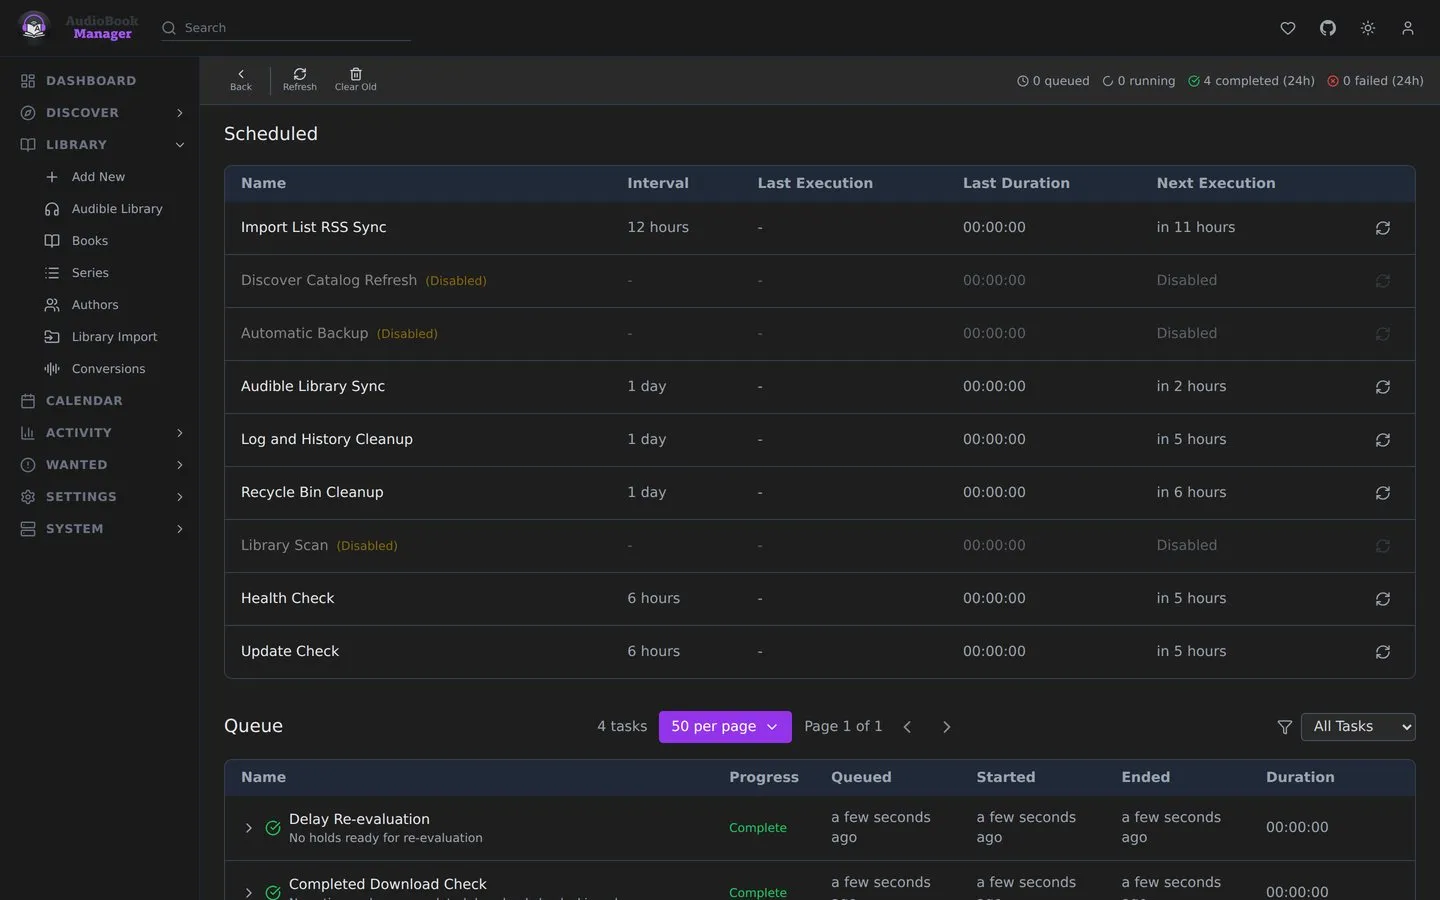Click the AudioBook Manager logo
This screenshot has width=1440, height=900.
pos(77,27)
